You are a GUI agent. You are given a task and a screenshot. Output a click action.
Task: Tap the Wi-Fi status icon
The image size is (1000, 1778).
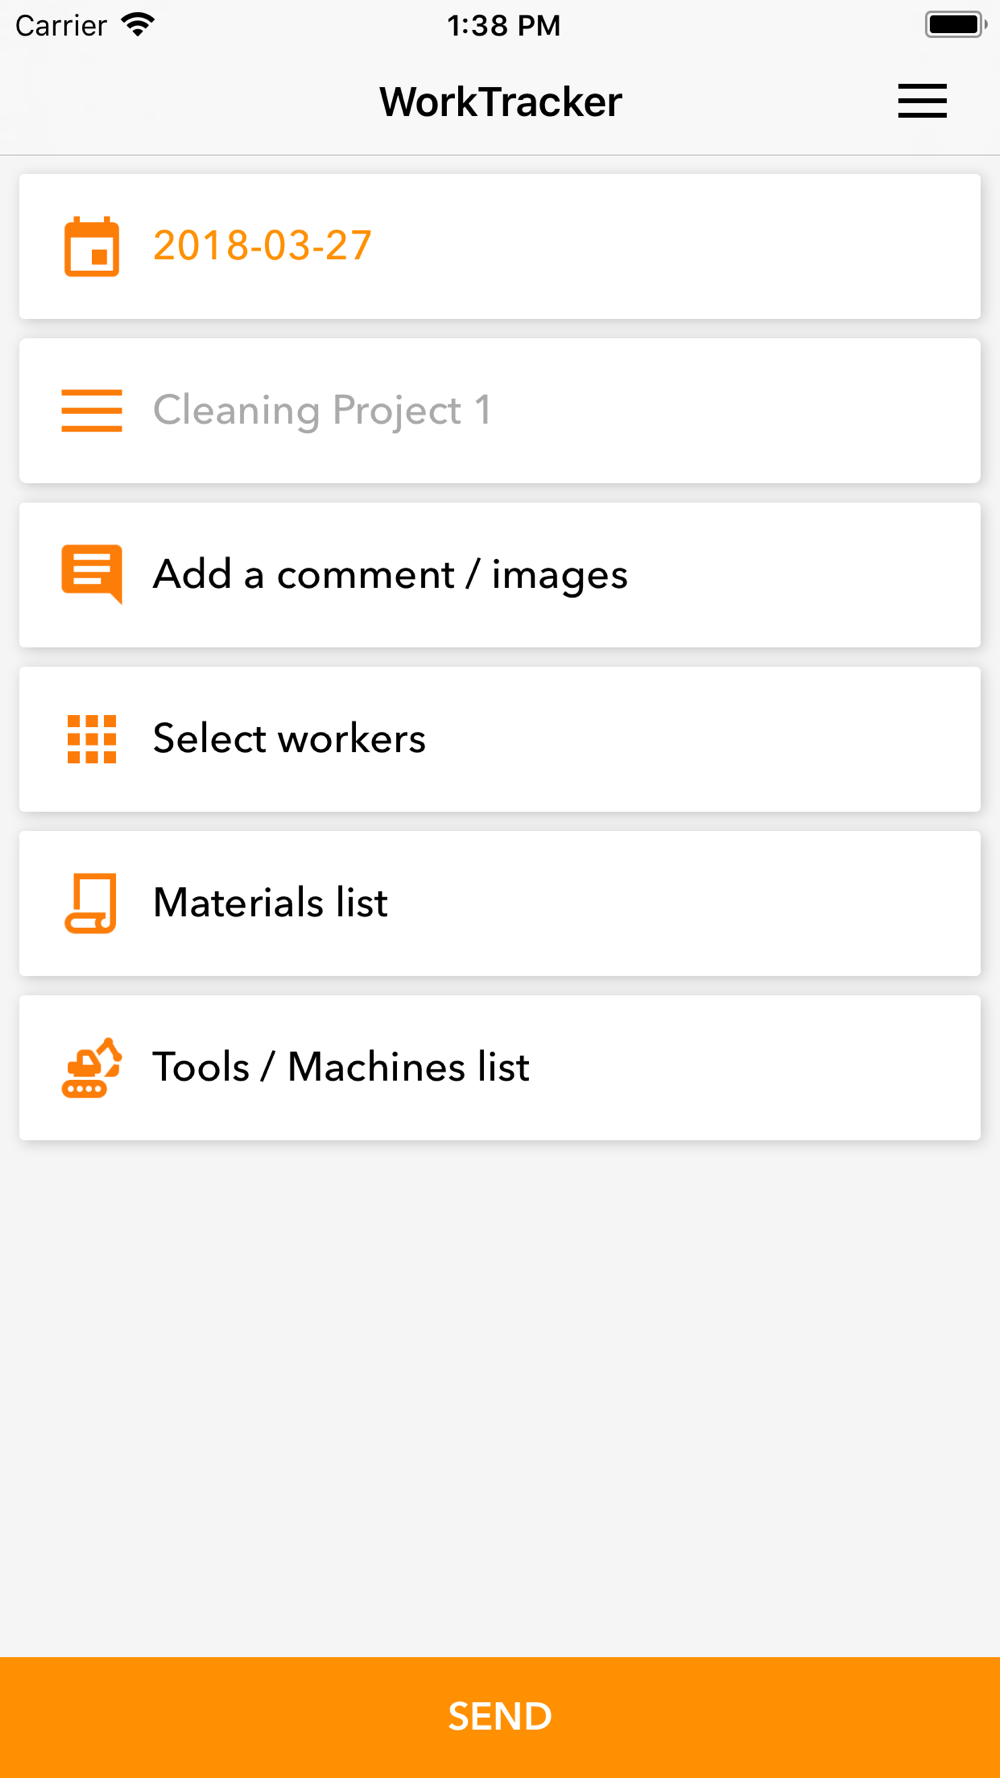point(138,25)
